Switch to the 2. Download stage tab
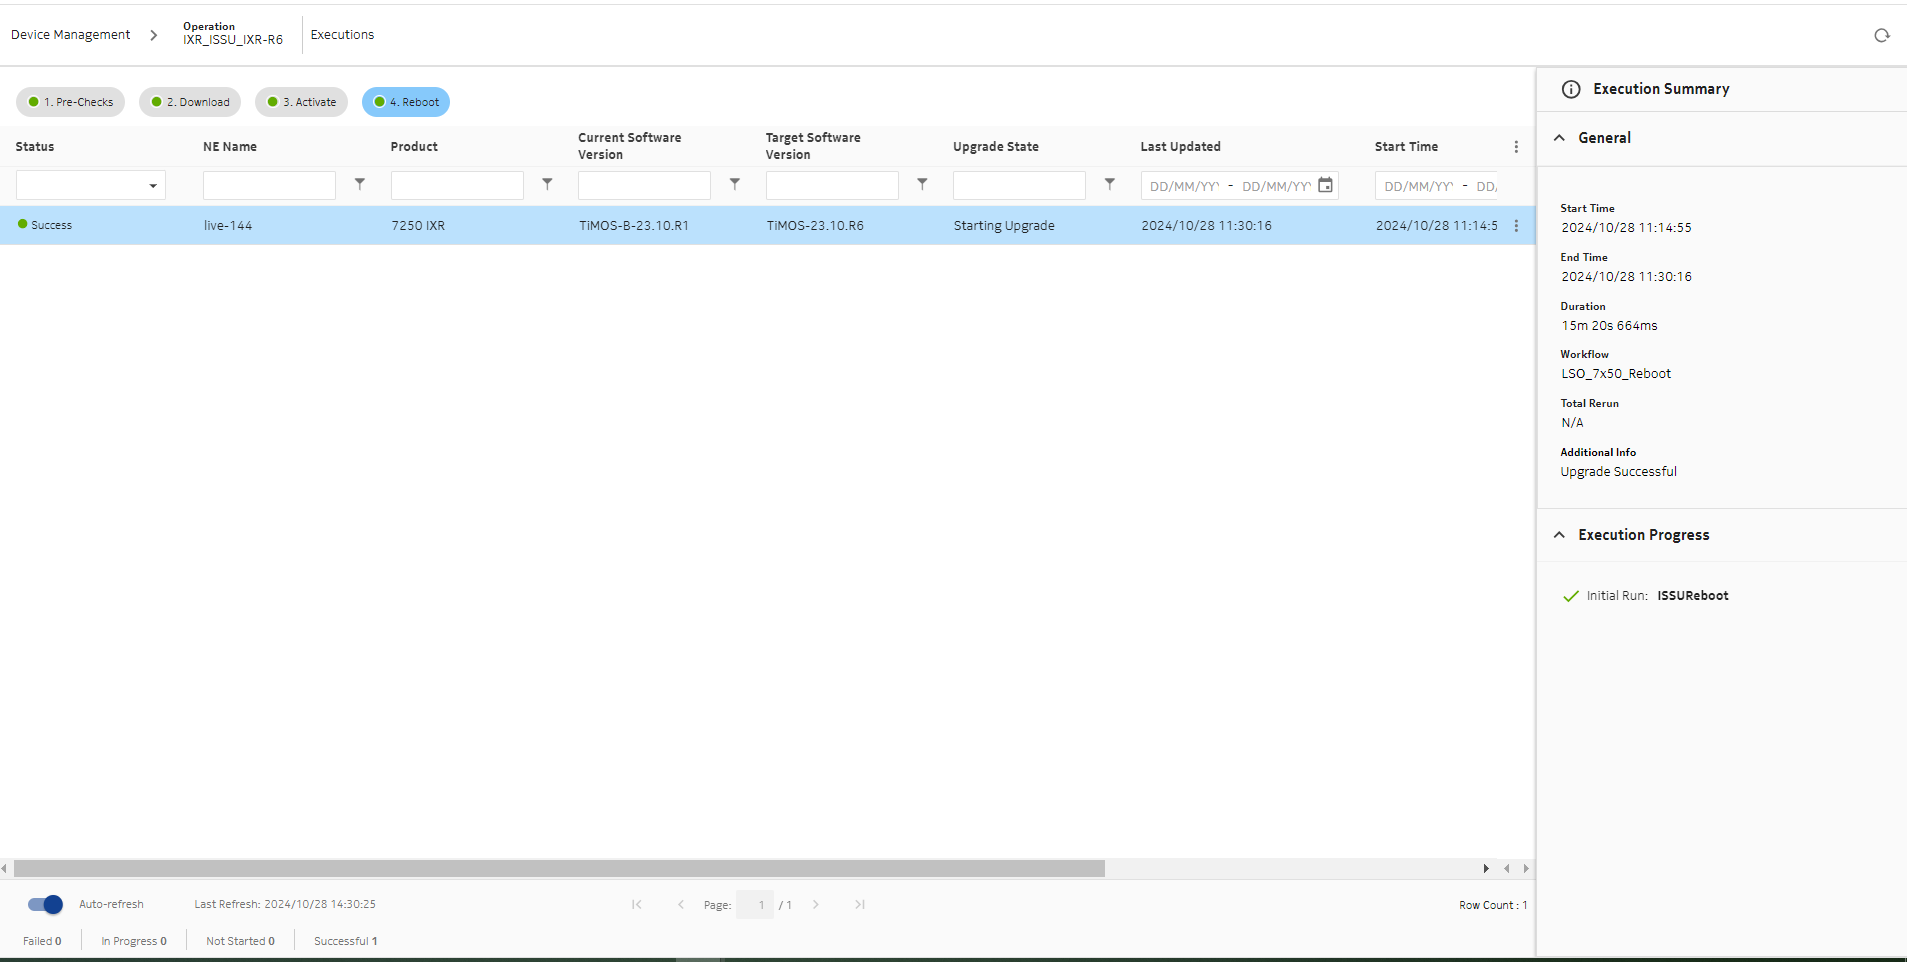Viewport: 1907px width, 962px height. point(189,101)
